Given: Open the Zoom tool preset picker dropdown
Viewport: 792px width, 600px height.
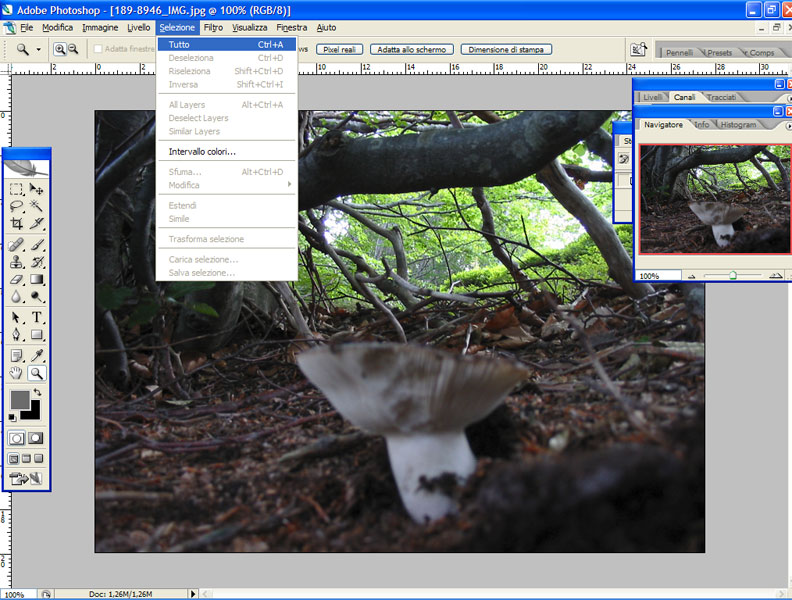Looking at the screenshot, I should tap(39, 49).
